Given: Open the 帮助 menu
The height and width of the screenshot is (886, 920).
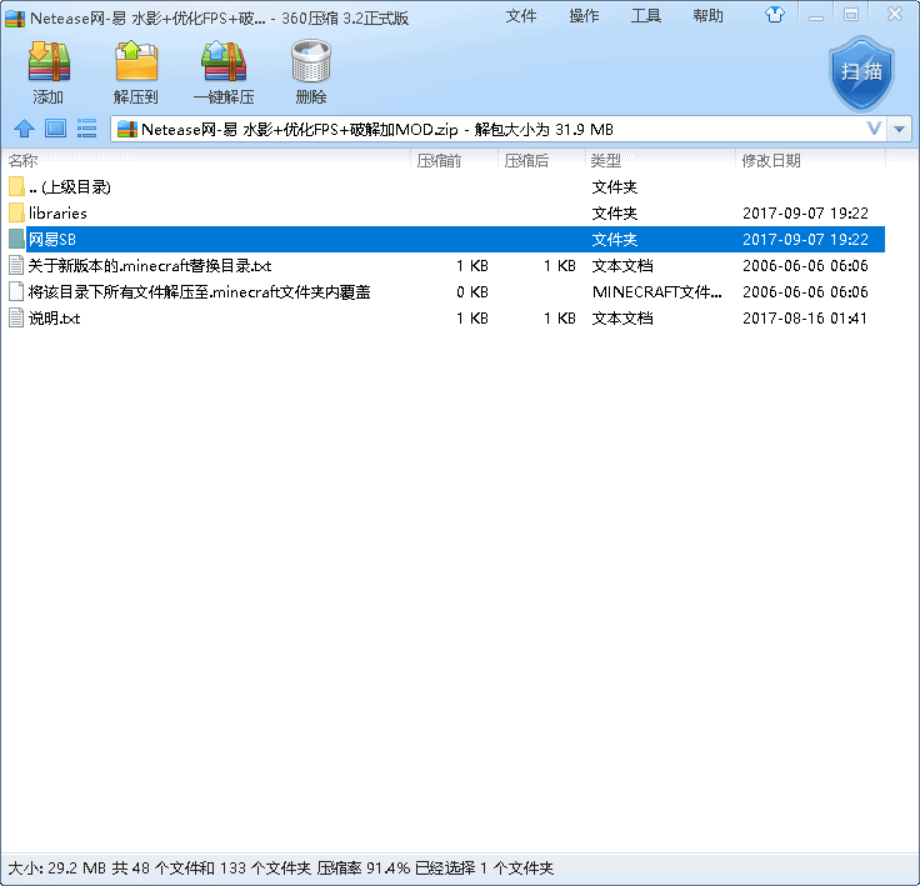Looking at the screenshot, I should click(x=708, y=16).
